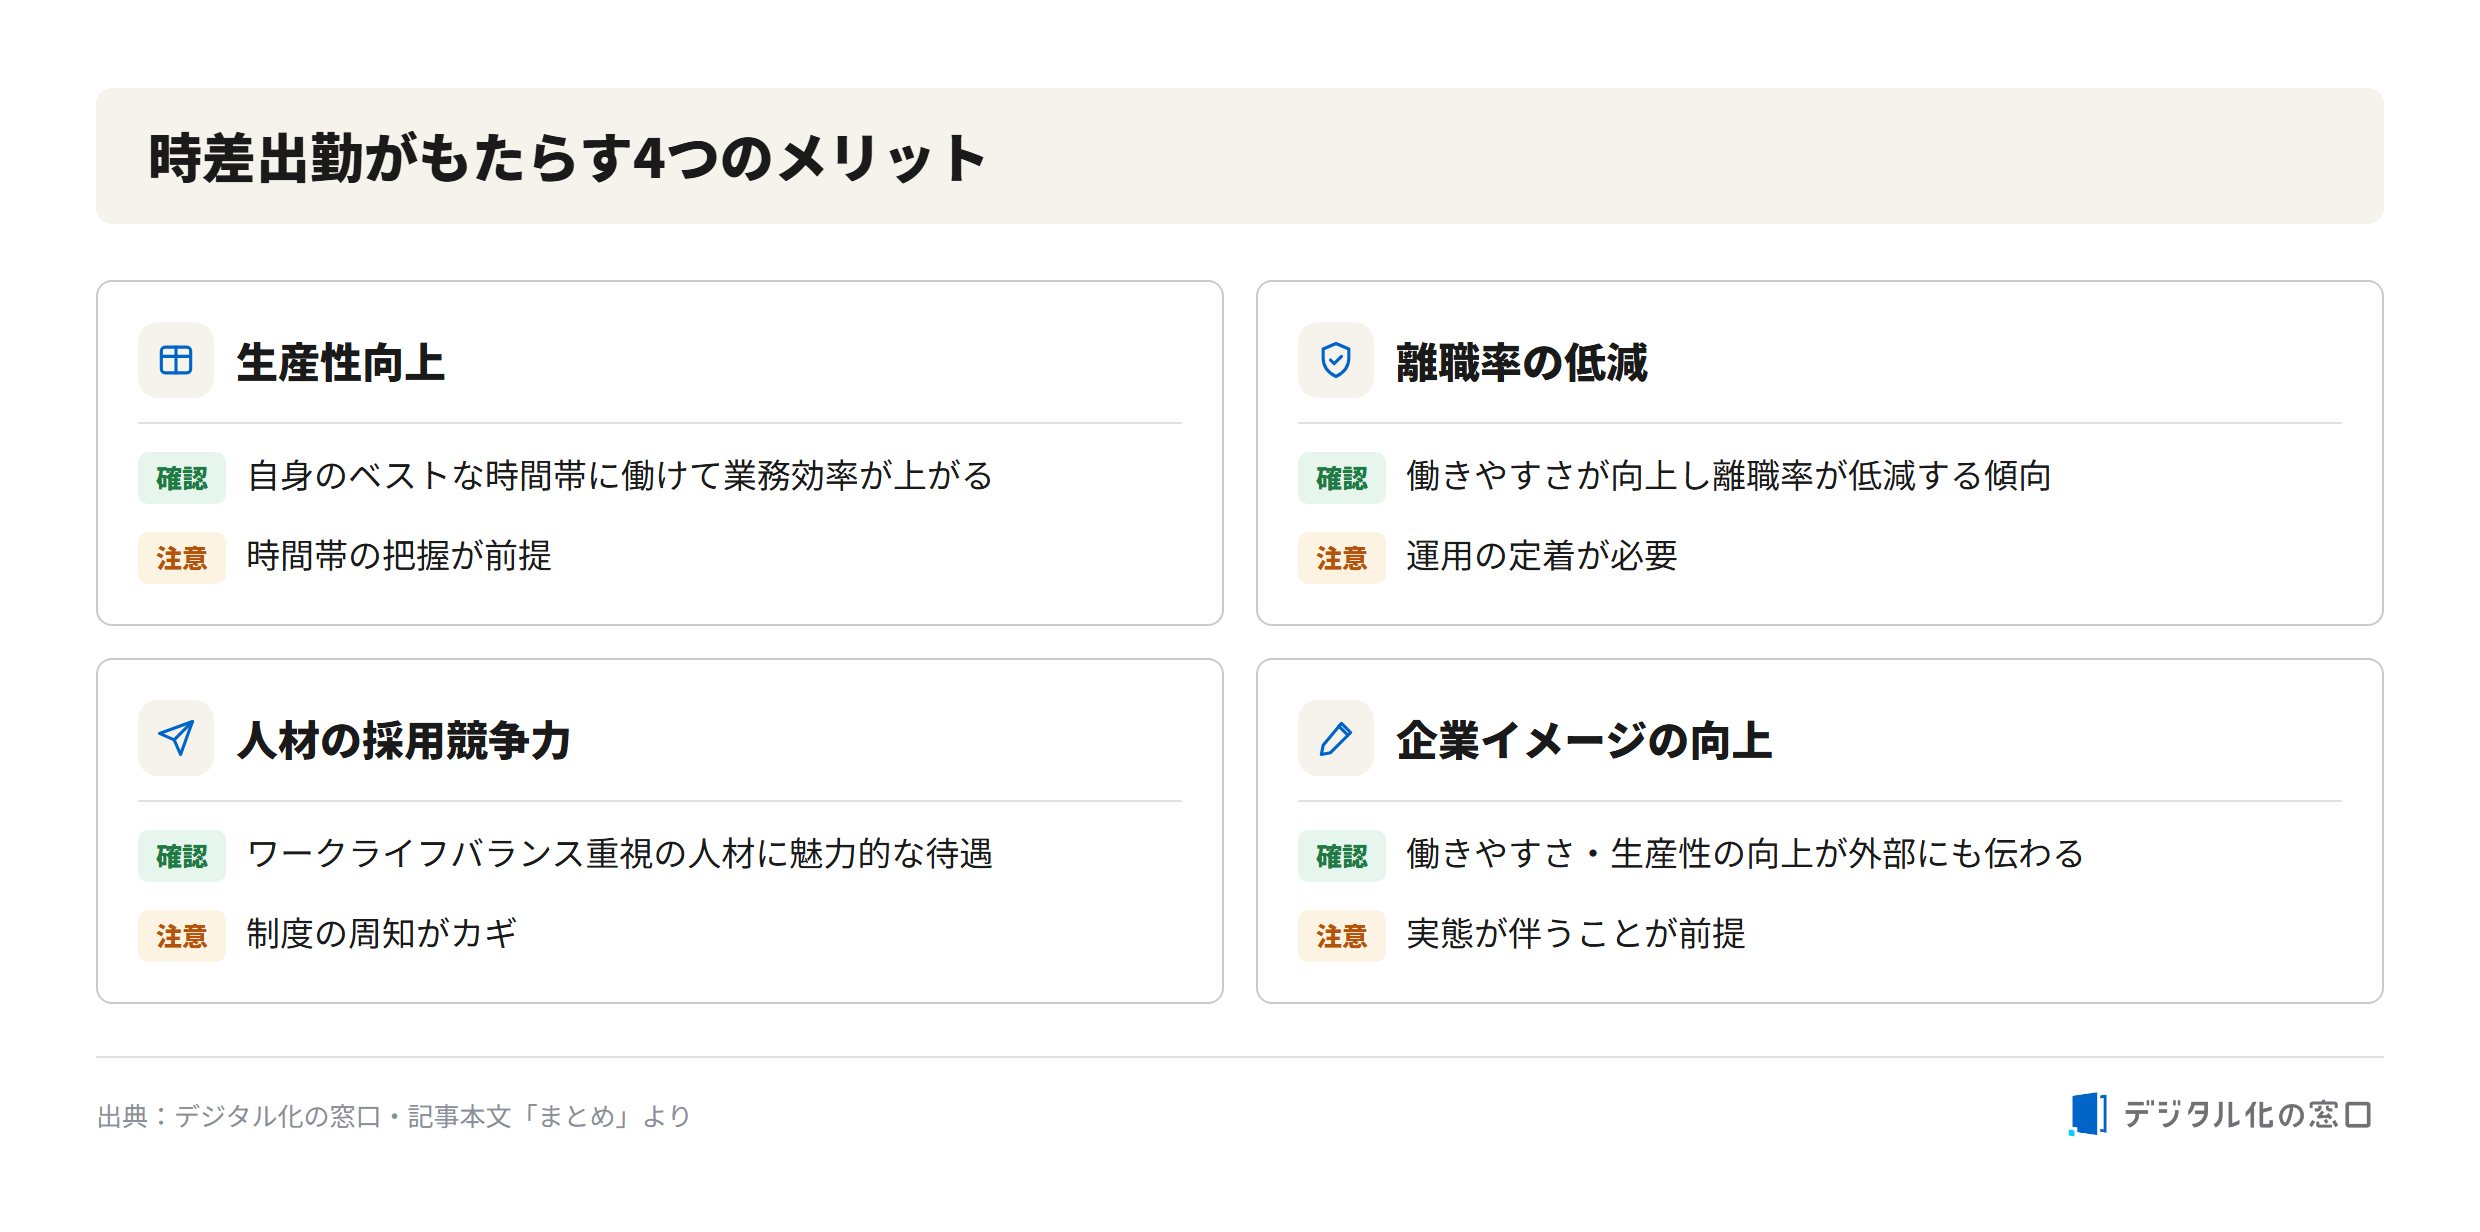
Task: Select the text 時間帯の把握が前提
Action: point(399,556)
